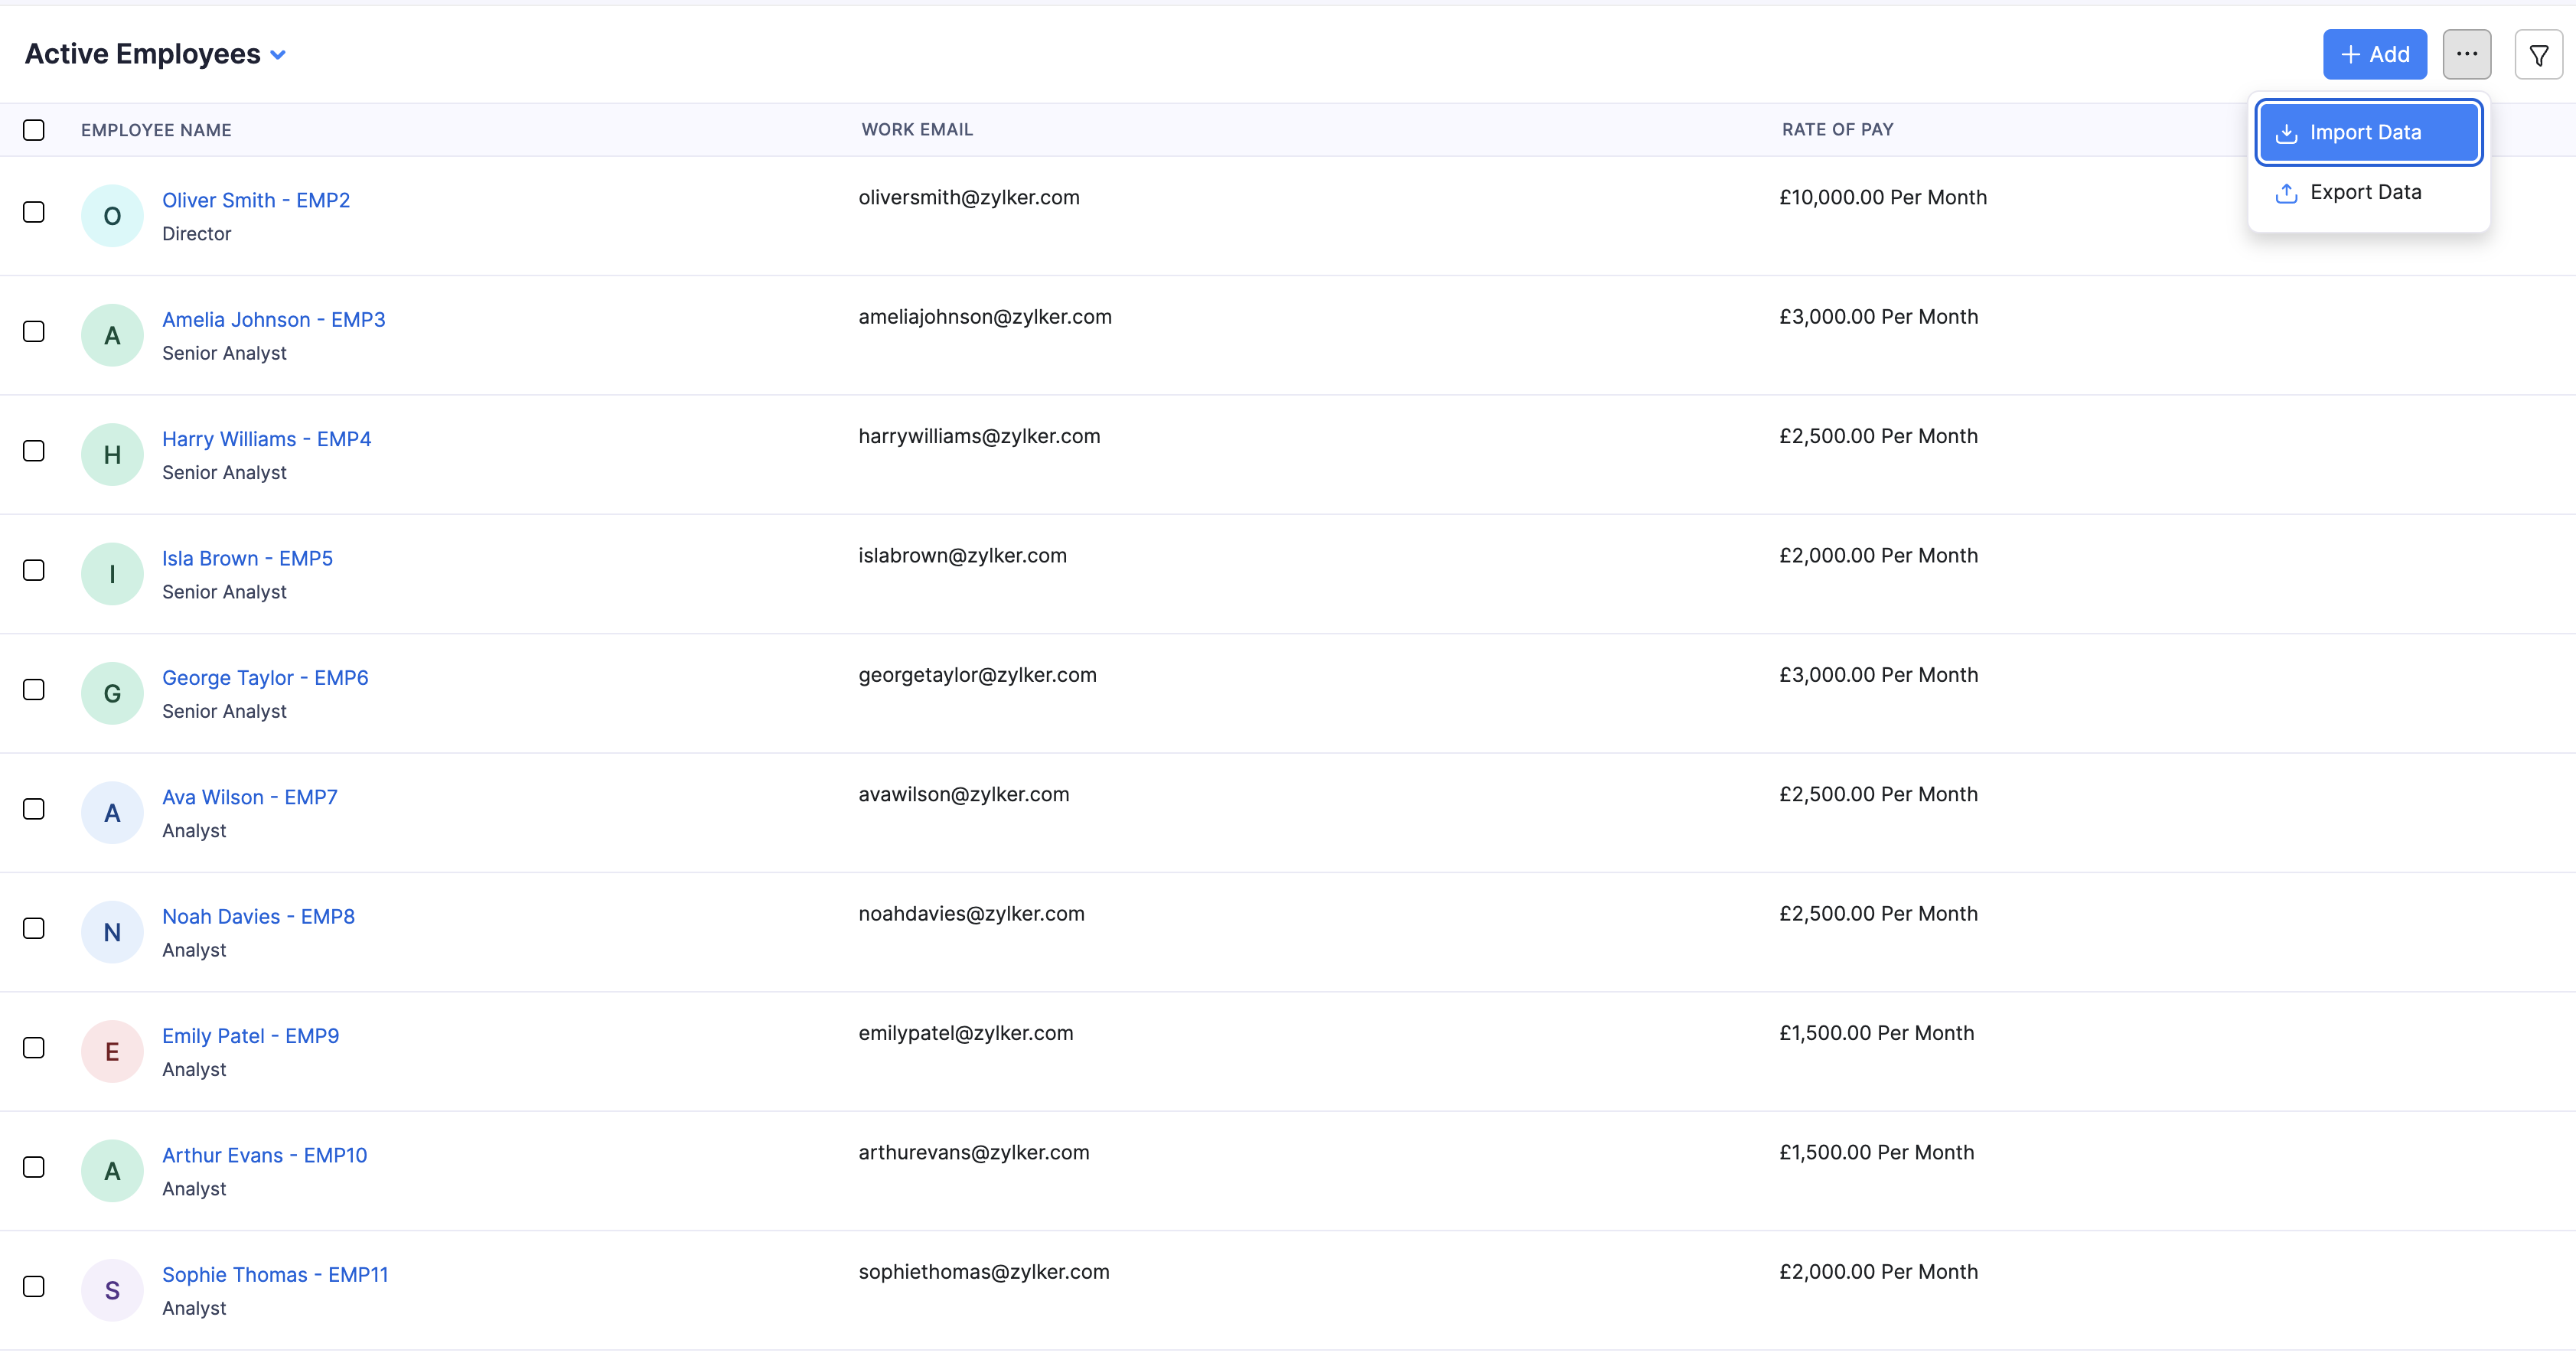Click Ava Wilson's 'A' avatar

tap(112, 813)
